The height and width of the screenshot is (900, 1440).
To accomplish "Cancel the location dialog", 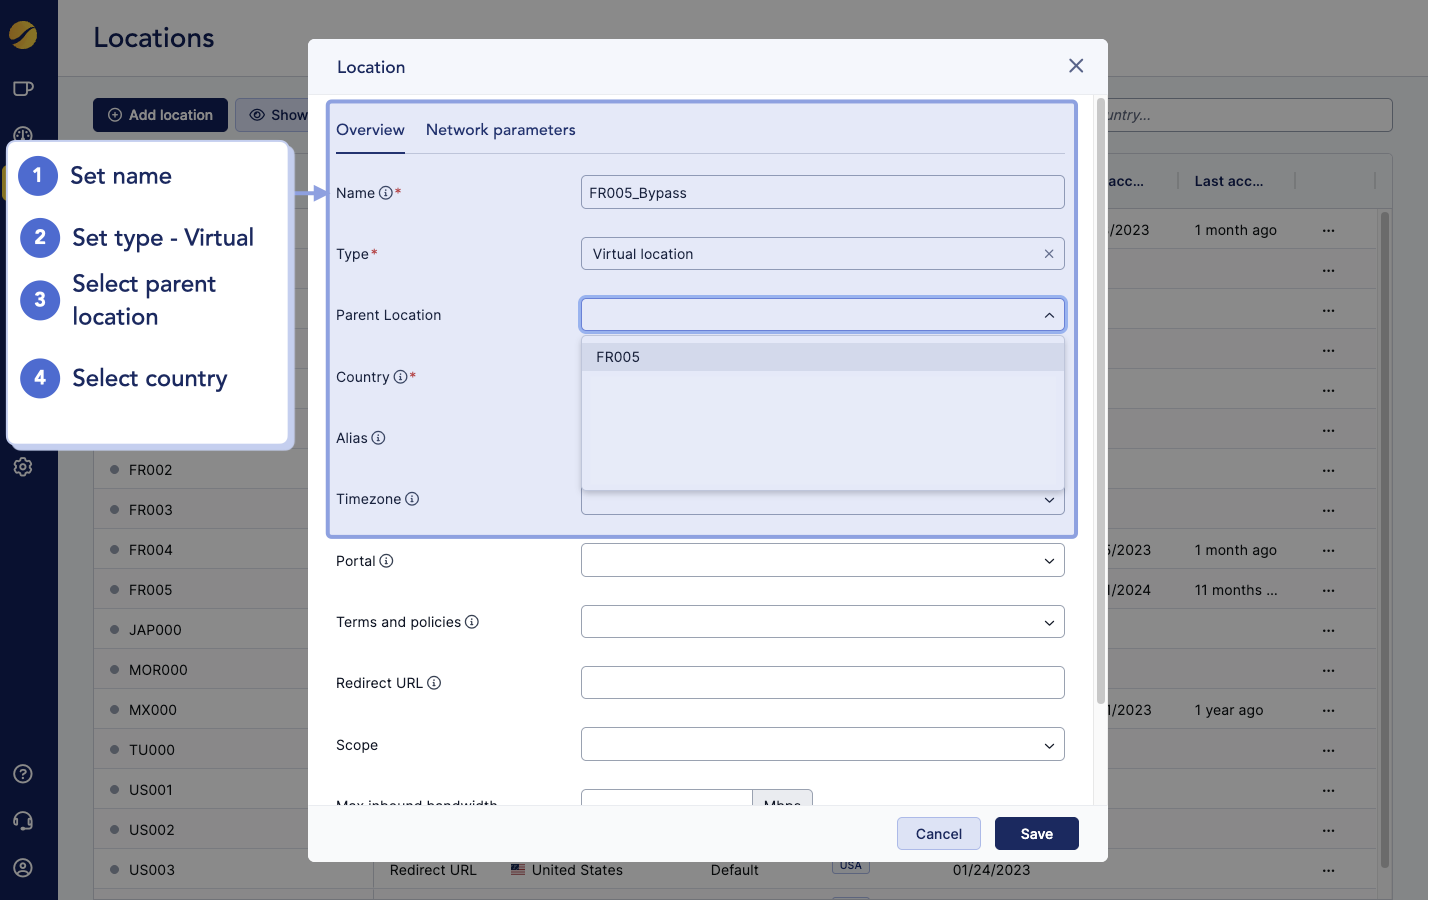I will [x=938, y=834].
